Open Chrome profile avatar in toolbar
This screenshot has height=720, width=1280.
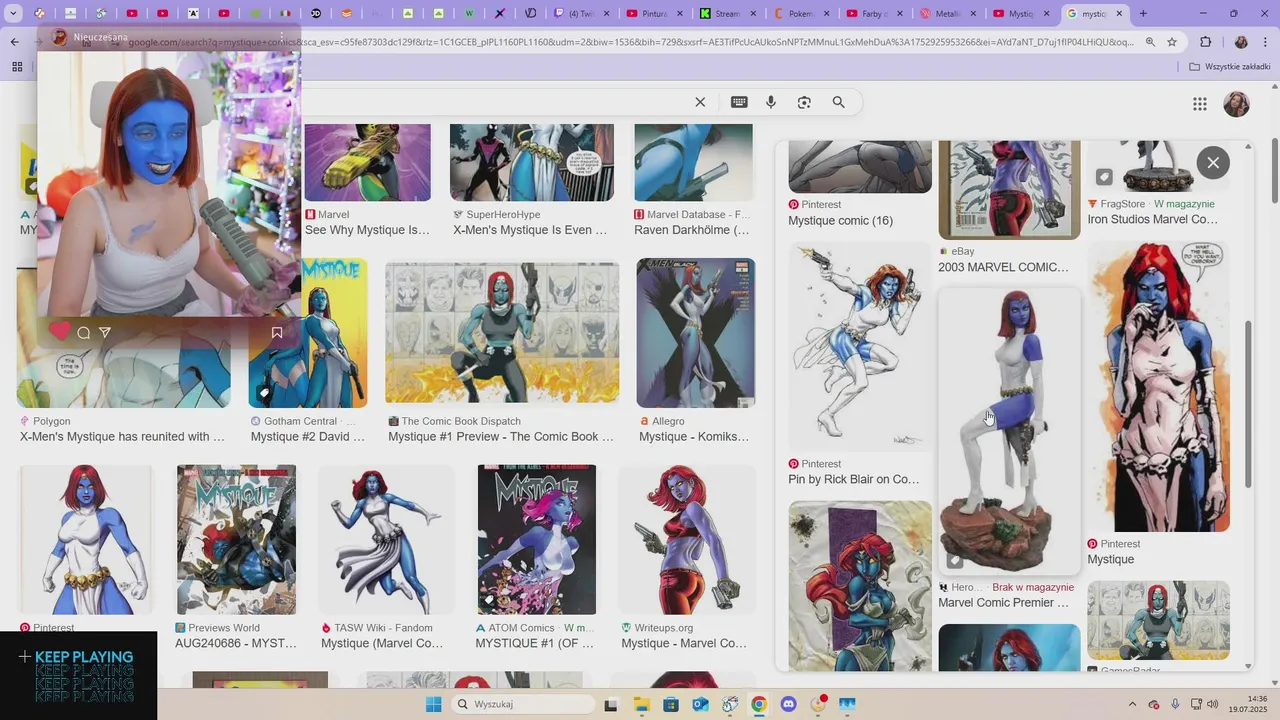tap(1241, 42)
